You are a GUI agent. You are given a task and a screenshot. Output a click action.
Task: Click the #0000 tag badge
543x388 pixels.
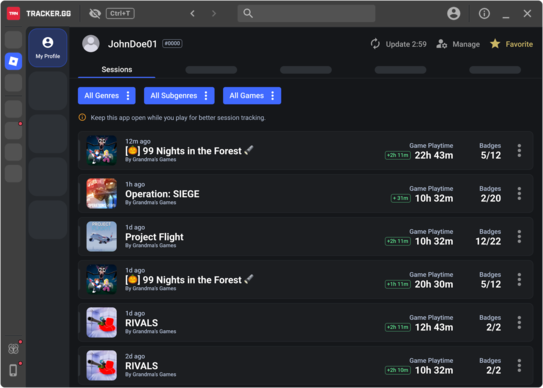[x=172, y=44]
